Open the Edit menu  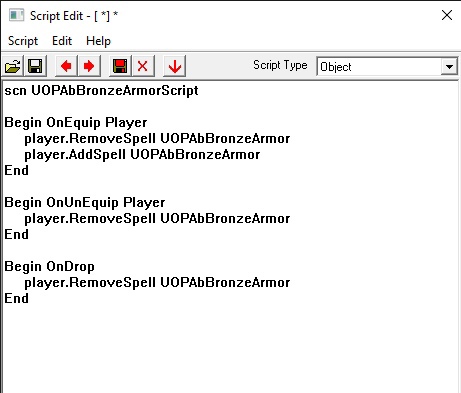coord(62,41)
